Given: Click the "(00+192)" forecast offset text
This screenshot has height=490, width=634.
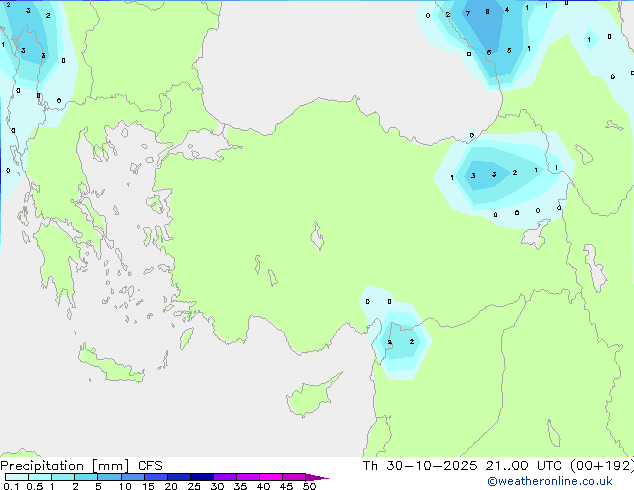Looking at the screenshot, I should pos(602,466).
